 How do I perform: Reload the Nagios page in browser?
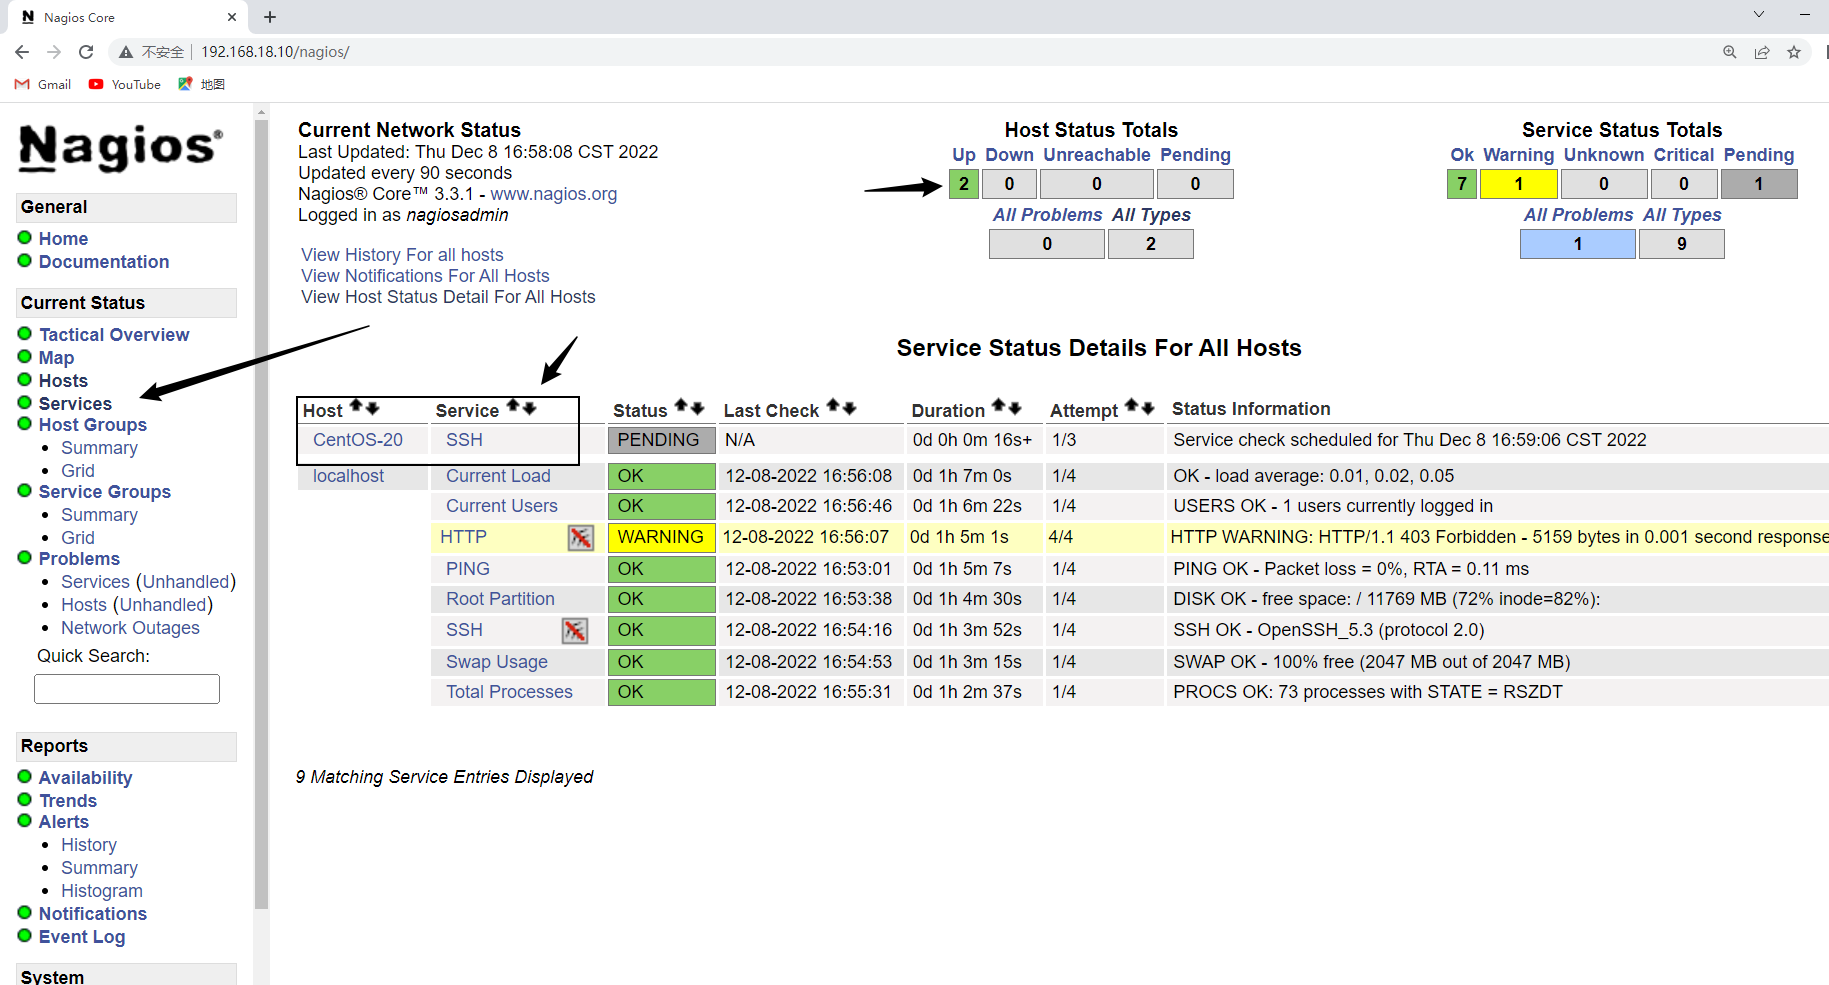pos(86,52)
